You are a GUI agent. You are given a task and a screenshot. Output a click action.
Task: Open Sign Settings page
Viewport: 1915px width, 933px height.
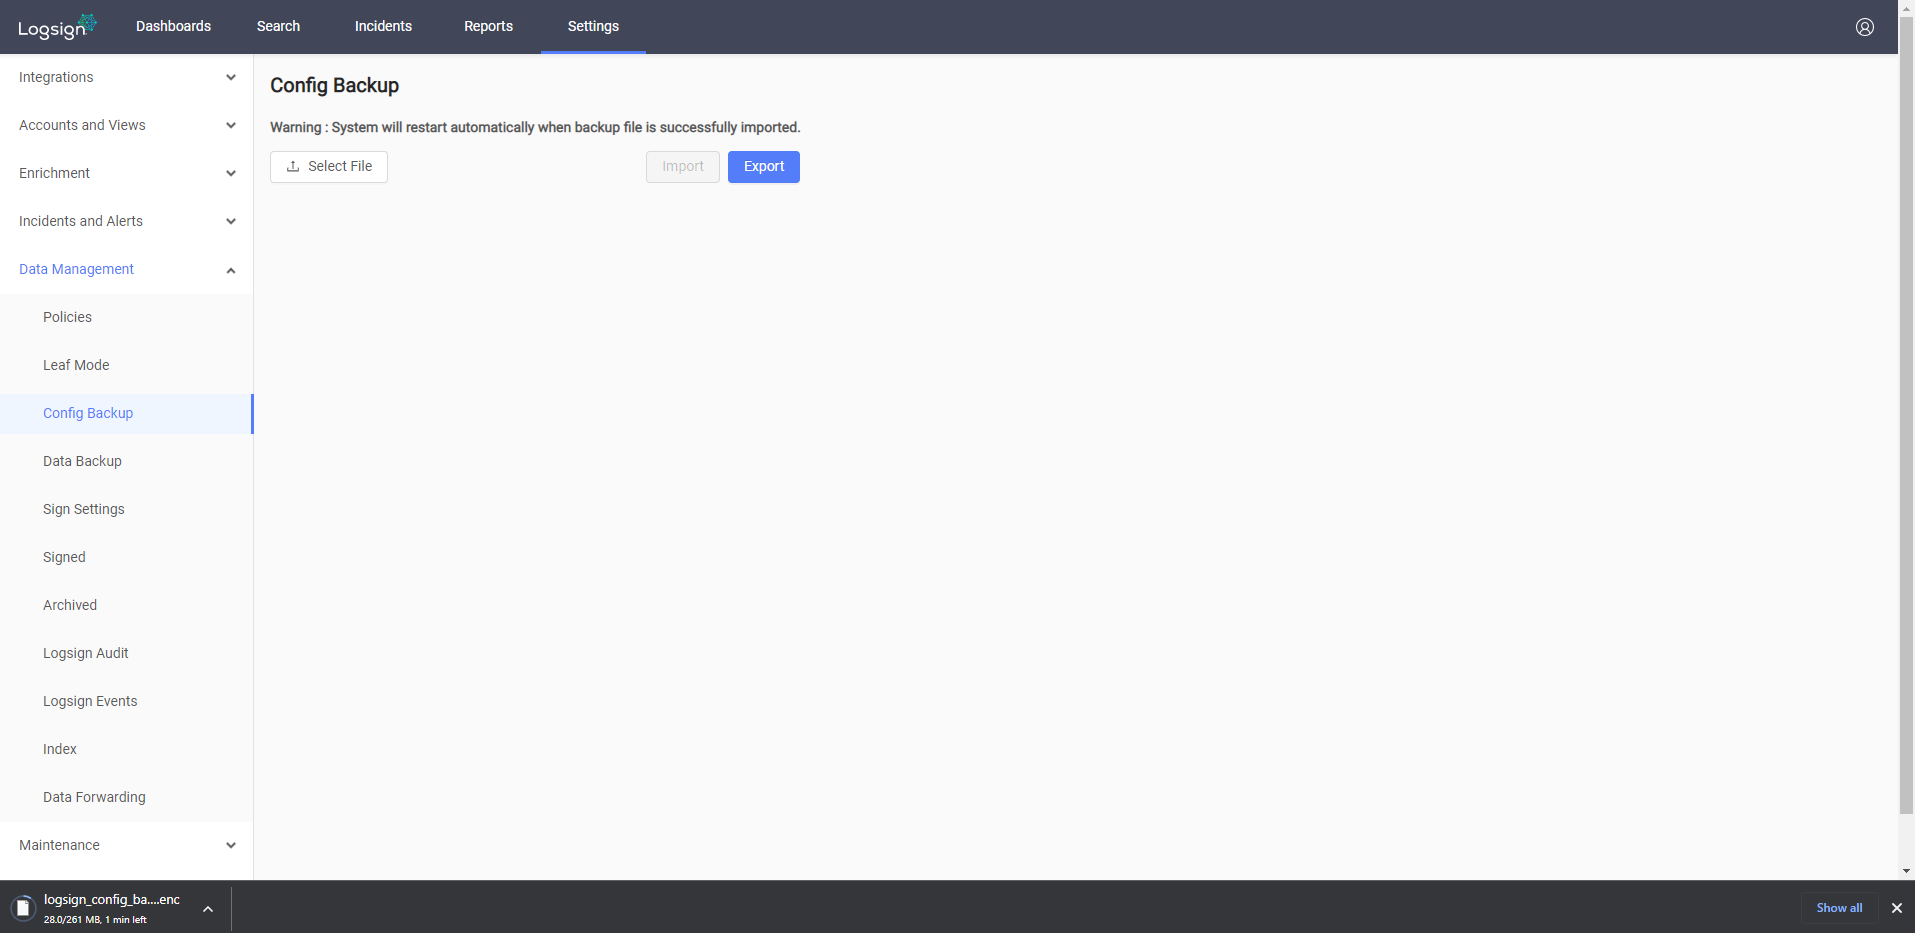(x=126, y=509)
